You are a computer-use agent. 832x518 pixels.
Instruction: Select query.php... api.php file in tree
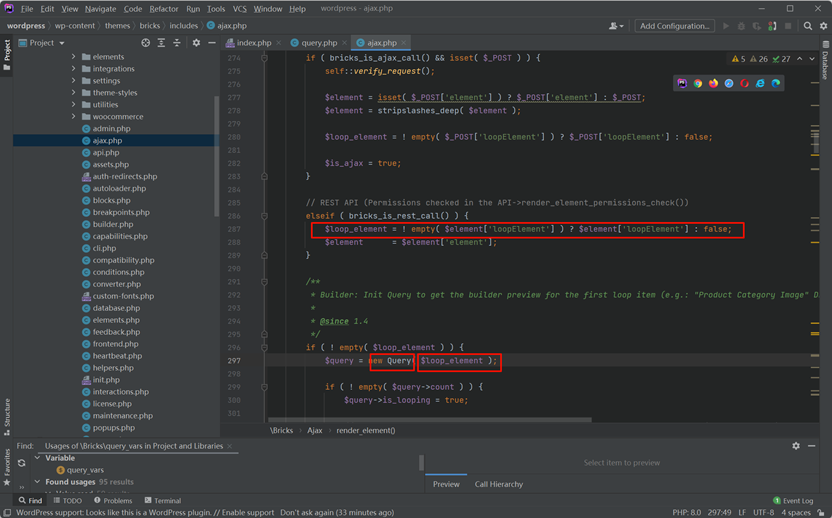[106, 152]
